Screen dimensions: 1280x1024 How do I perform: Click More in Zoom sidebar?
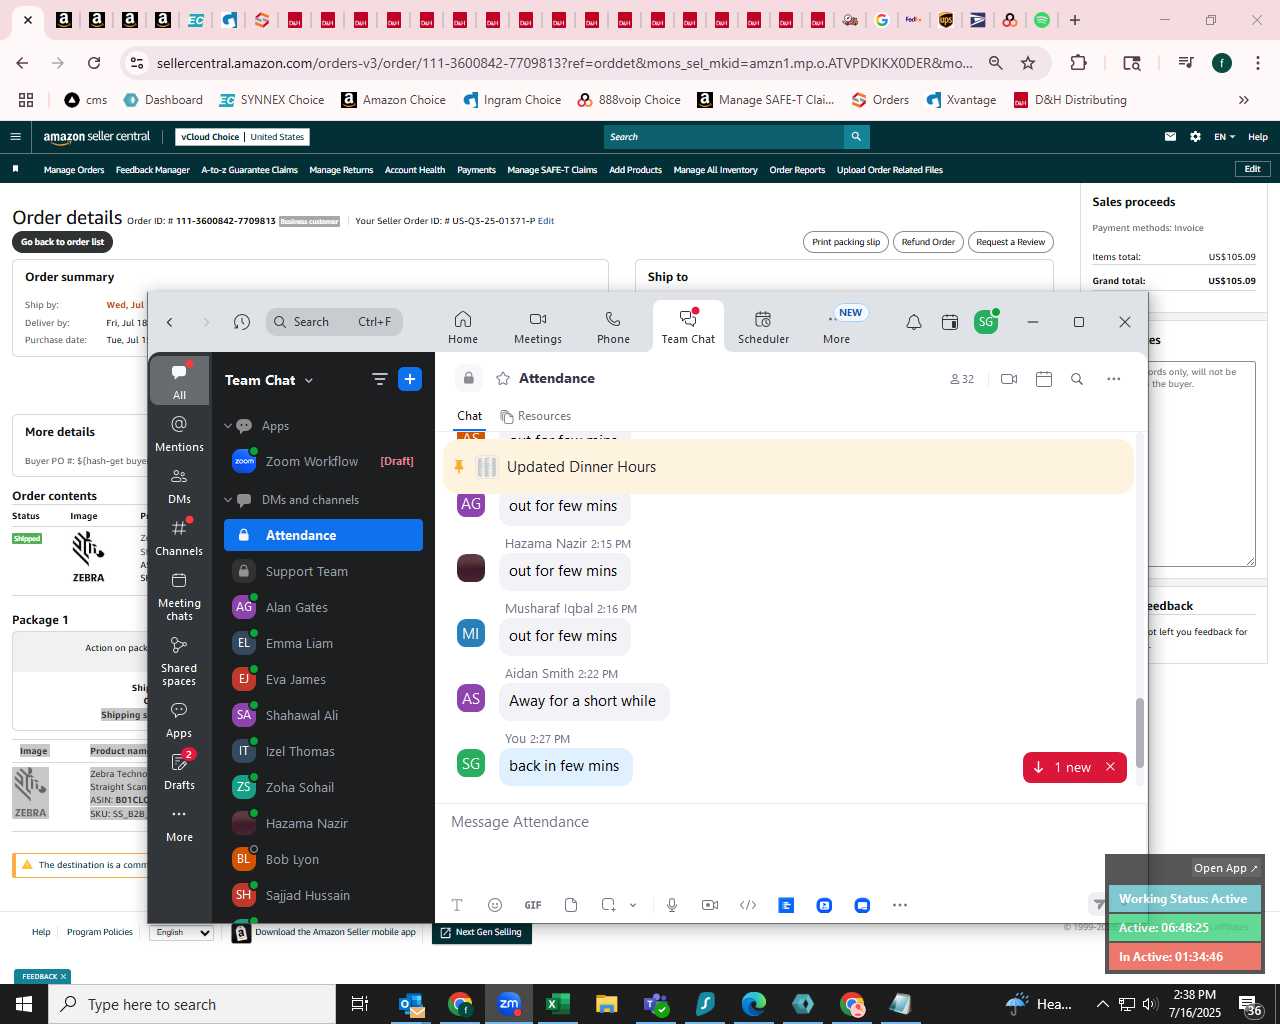point(179,823)
